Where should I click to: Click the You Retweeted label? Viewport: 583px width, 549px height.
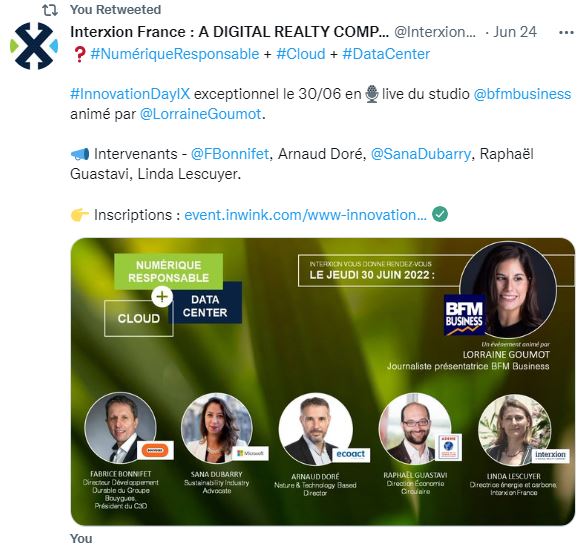point(116,10)
